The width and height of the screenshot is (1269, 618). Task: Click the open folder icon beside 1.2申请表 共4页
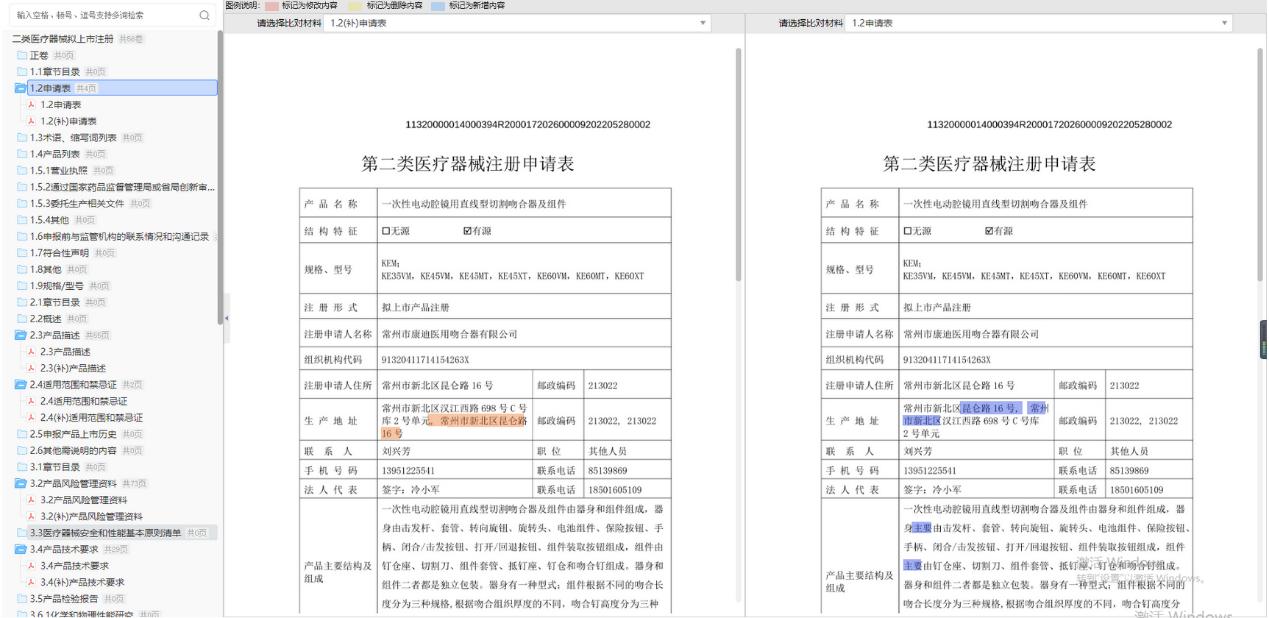22,87
